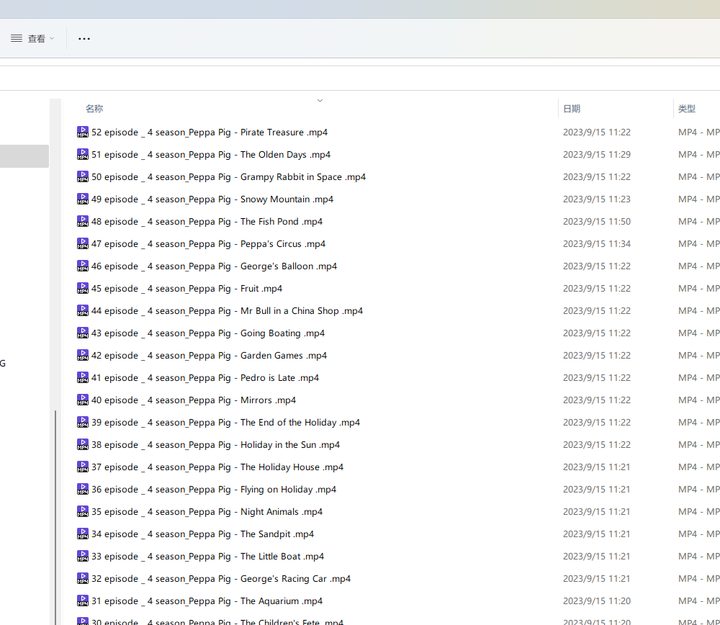This screenshot has width=720, height=625.
Task: Select file name '40 episode ... Mirrors .mp4'
Action: click(194, 400)
